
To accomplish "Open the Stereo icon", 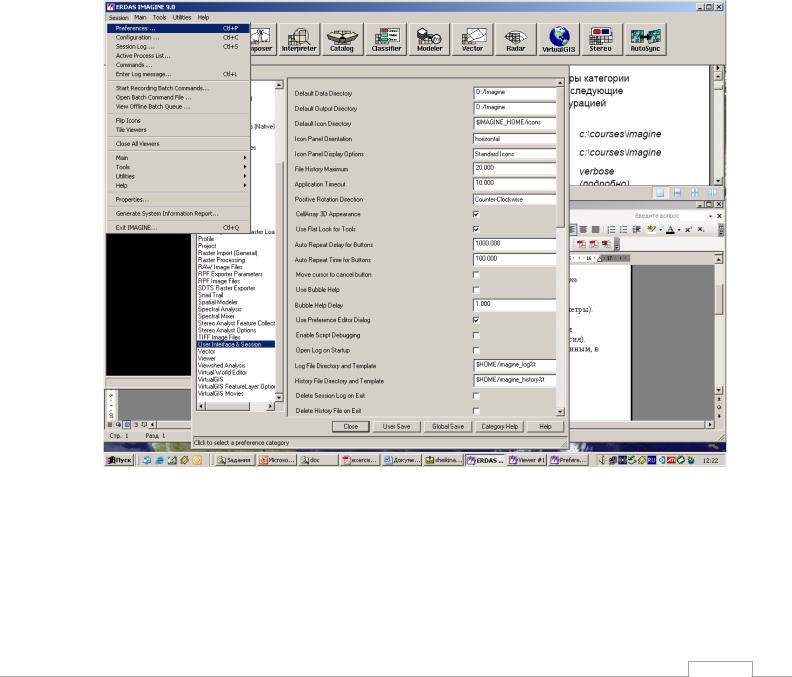I will (601, 39).
